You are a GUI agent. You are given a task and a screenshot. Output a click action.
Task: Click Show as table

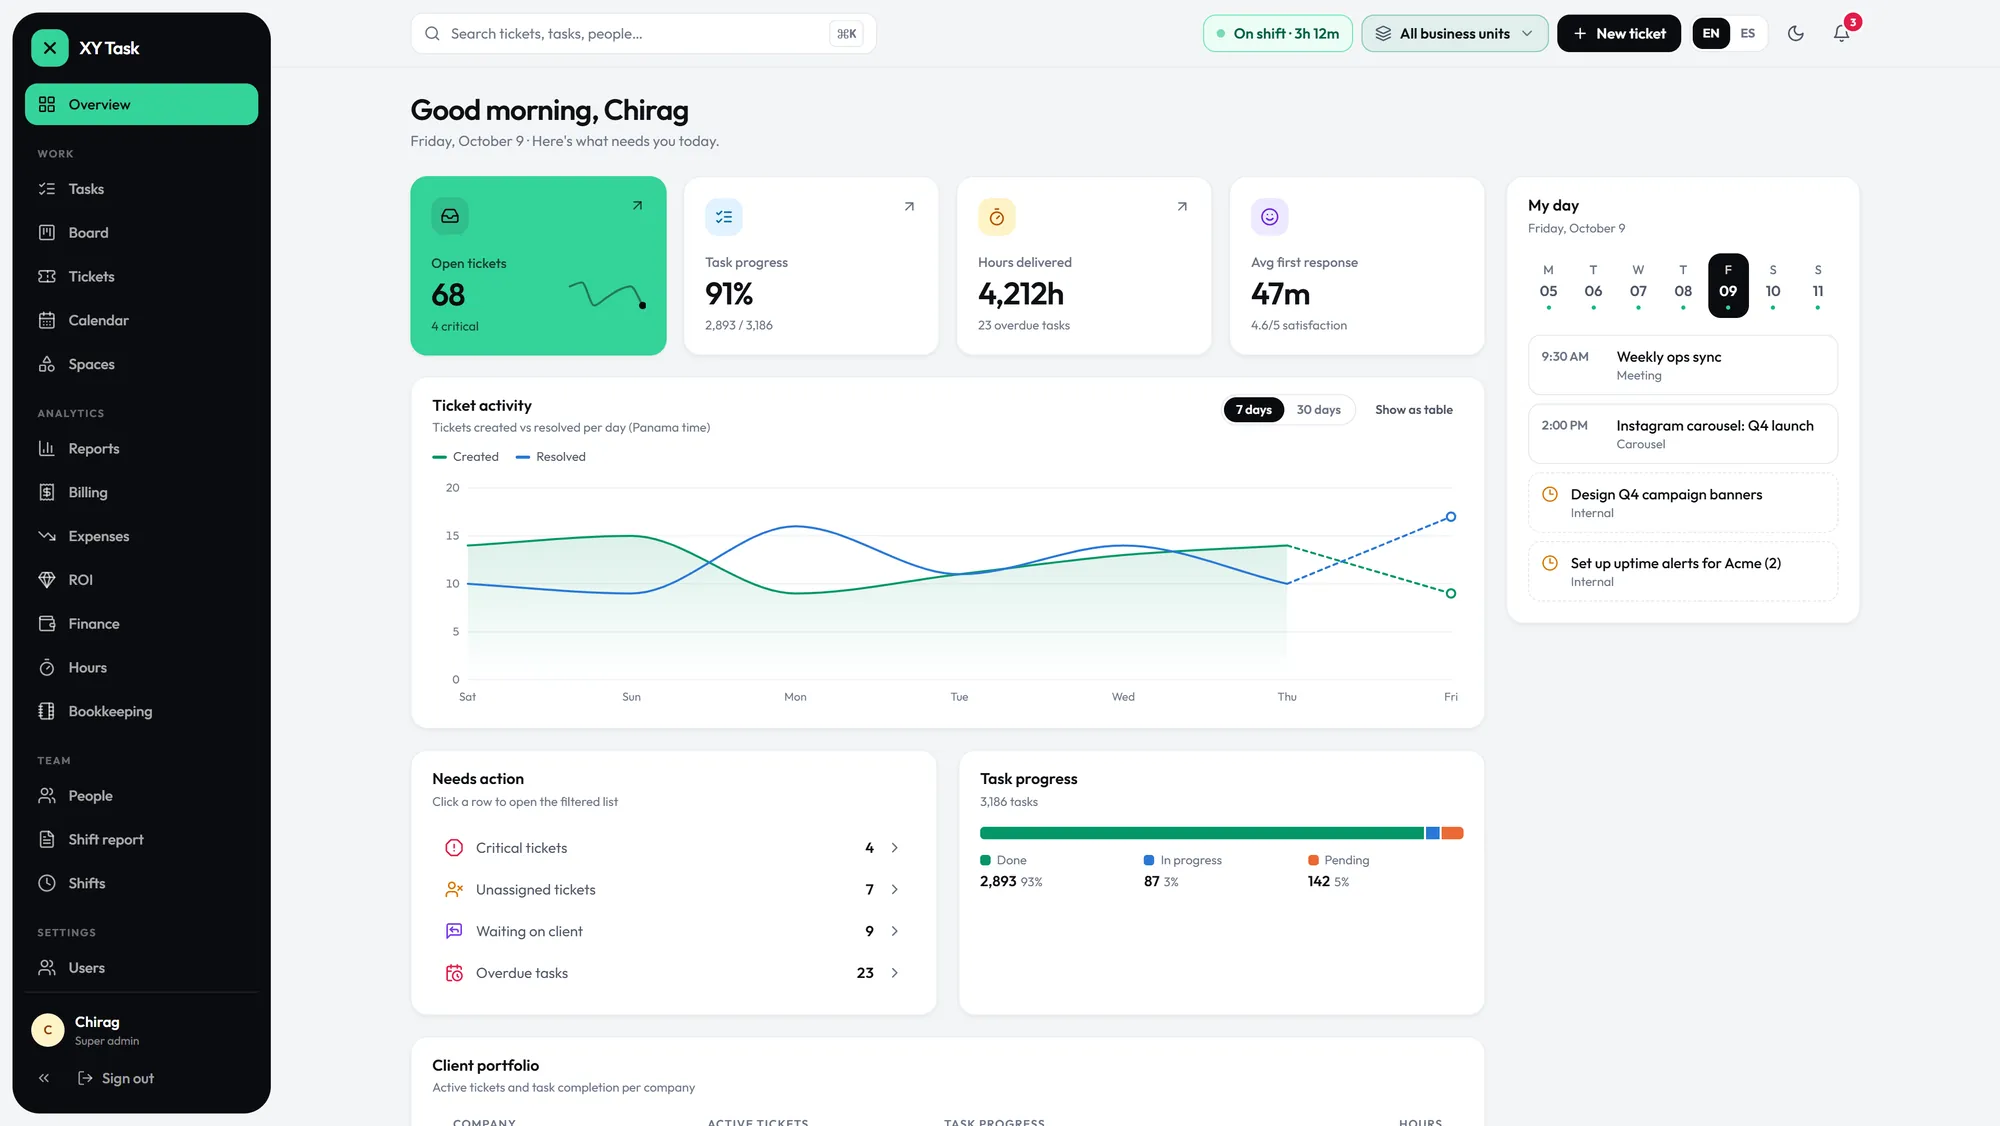click(1413, 410)
